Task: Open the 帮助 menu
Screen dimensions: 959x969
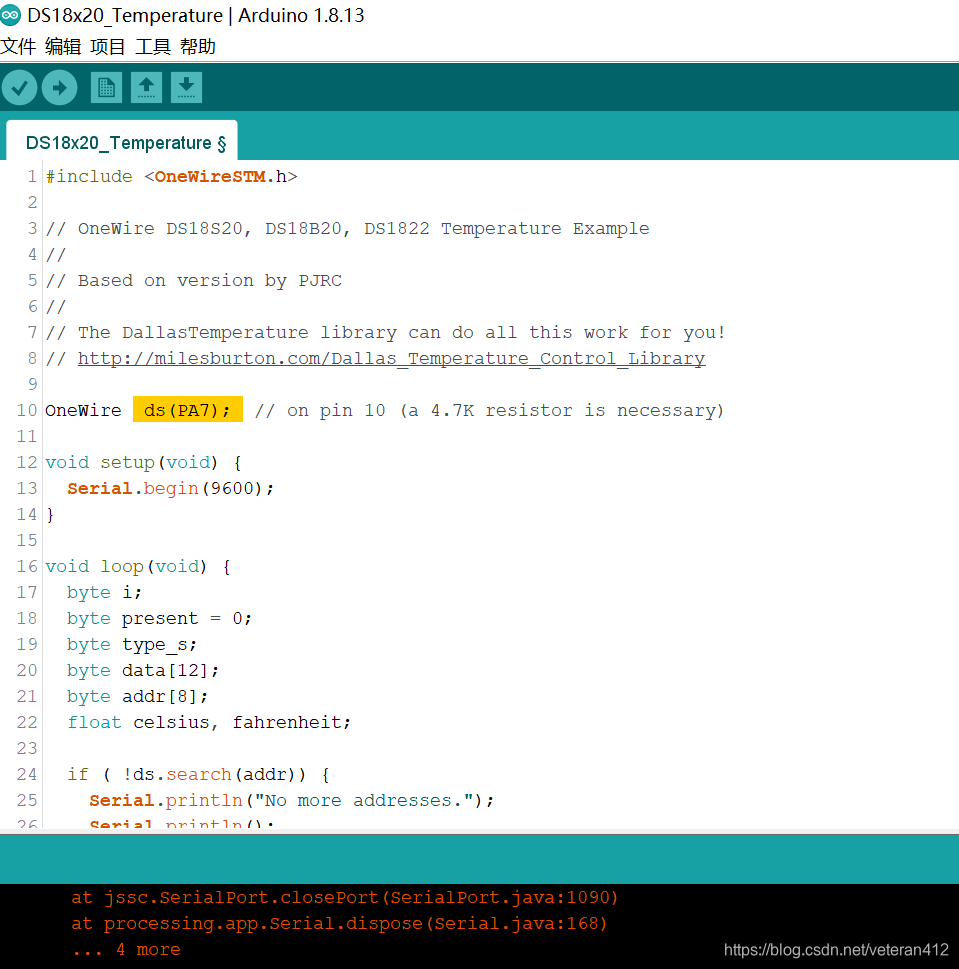Action: tap(197, 46)
